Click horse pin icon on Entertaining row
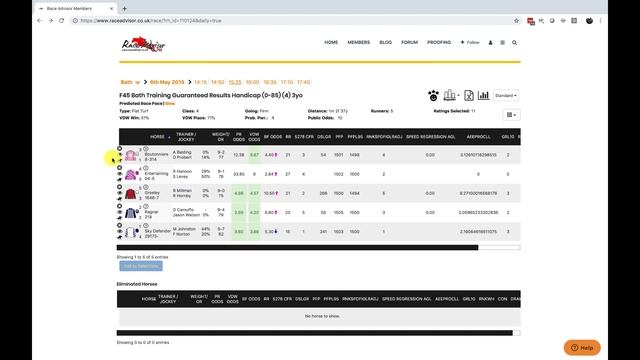The height and width of the screenshot is (360, 640). (120, 180)
